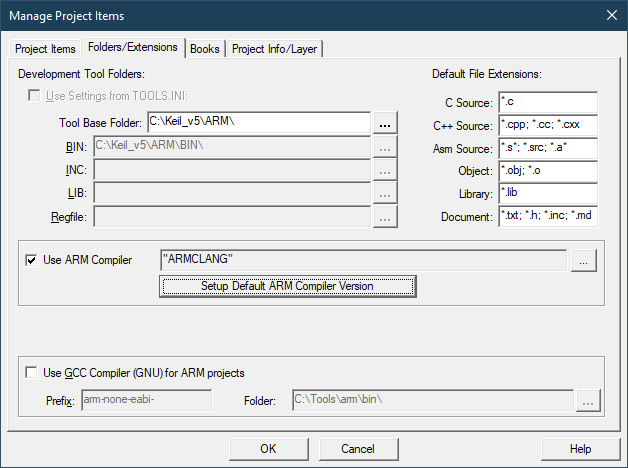Screen dimensions: 628x468
Task: Focus the Asm Source extensions field
Action: pyautogui.click(x=547, y=149)
